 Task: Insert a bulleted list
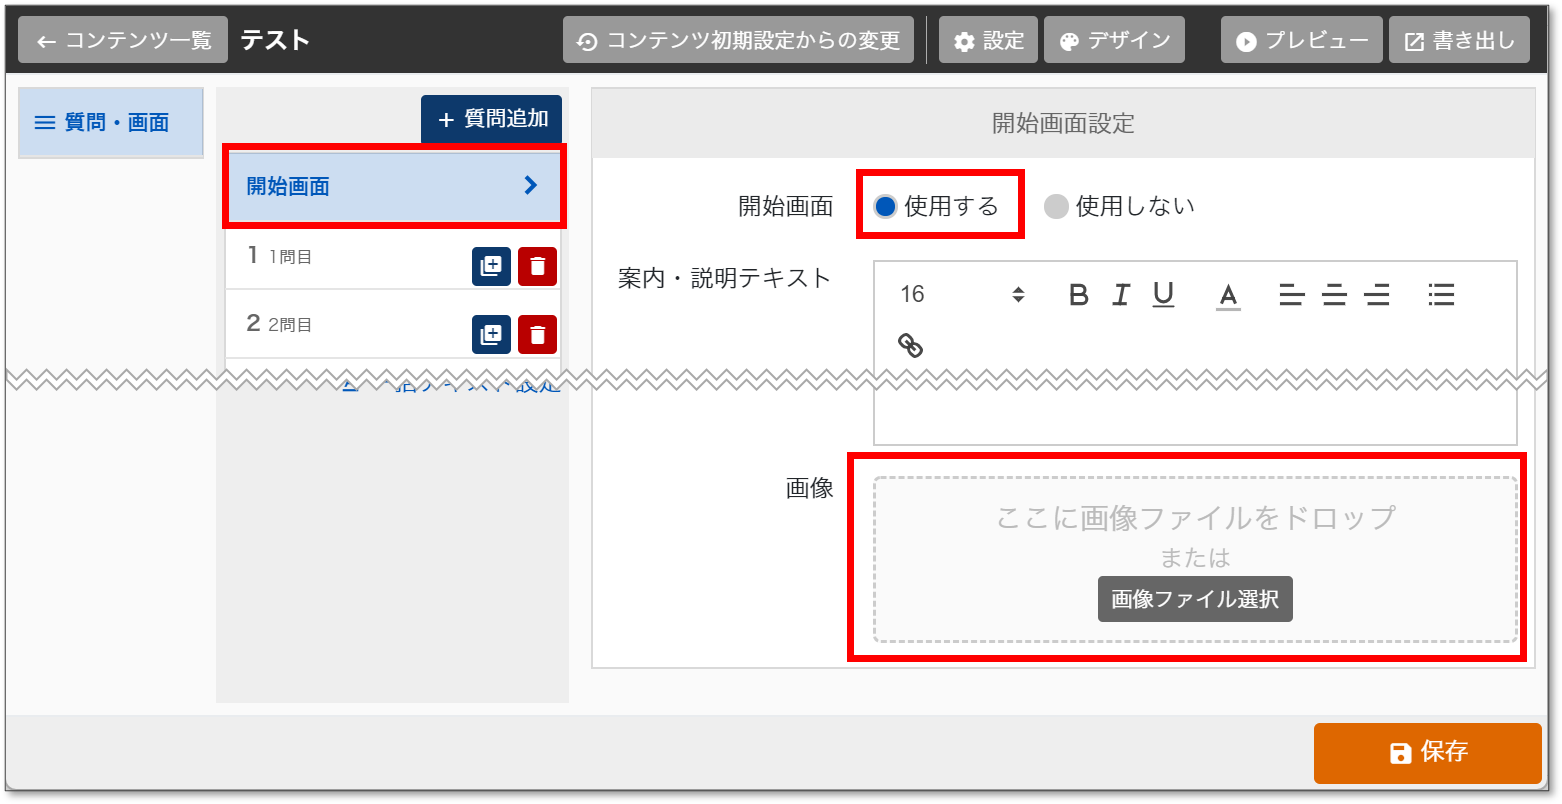pyautogui.click(x=1441, y=295)
